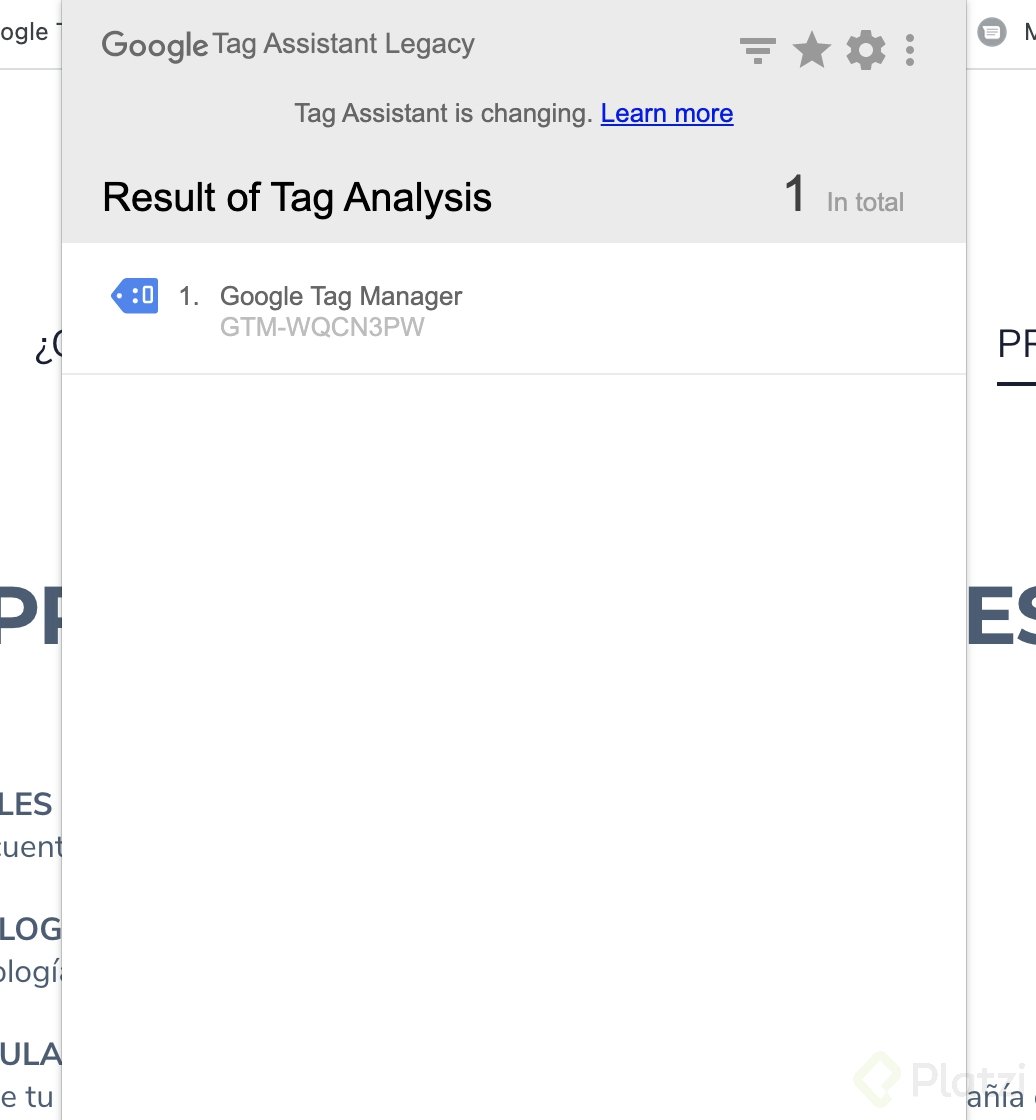
Task: Click the GTM-WQCN3PW container ID
Action: coord(322,328)
